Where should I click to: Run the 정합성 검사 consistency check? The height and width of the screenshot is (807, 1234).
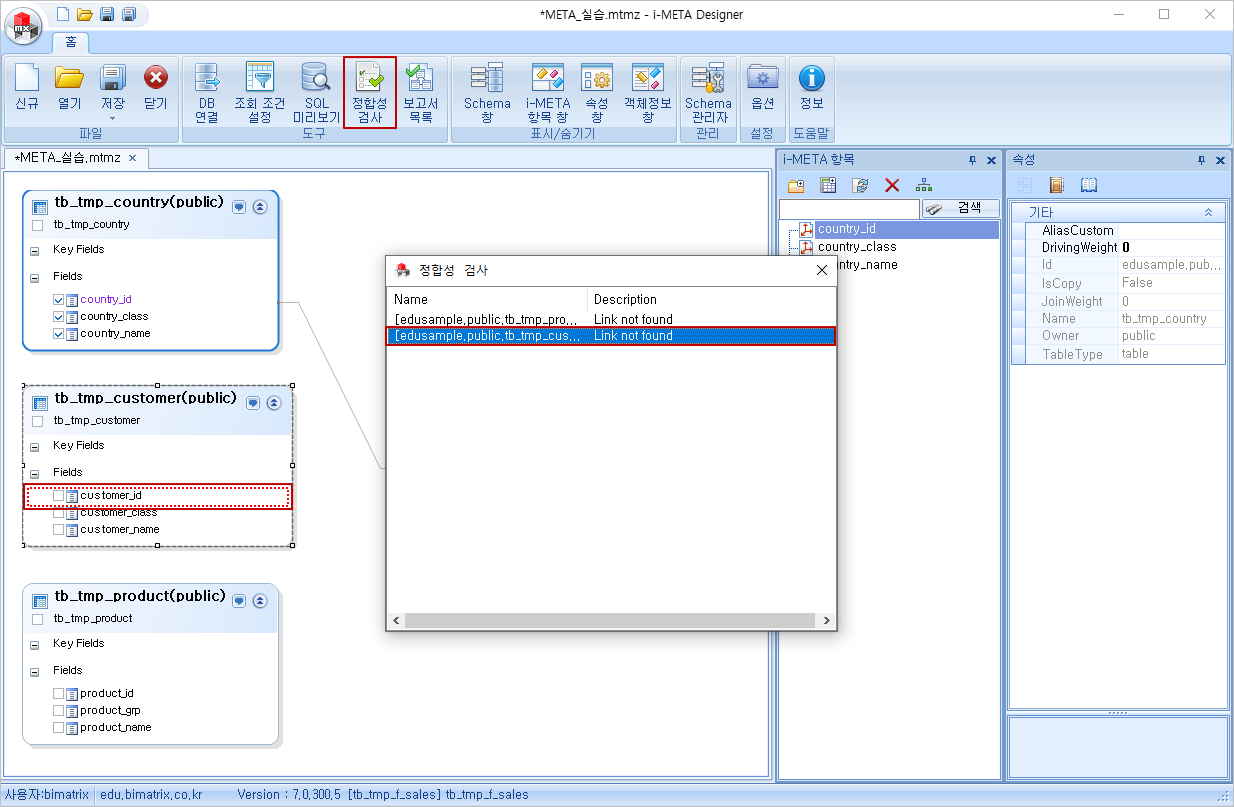370,92
